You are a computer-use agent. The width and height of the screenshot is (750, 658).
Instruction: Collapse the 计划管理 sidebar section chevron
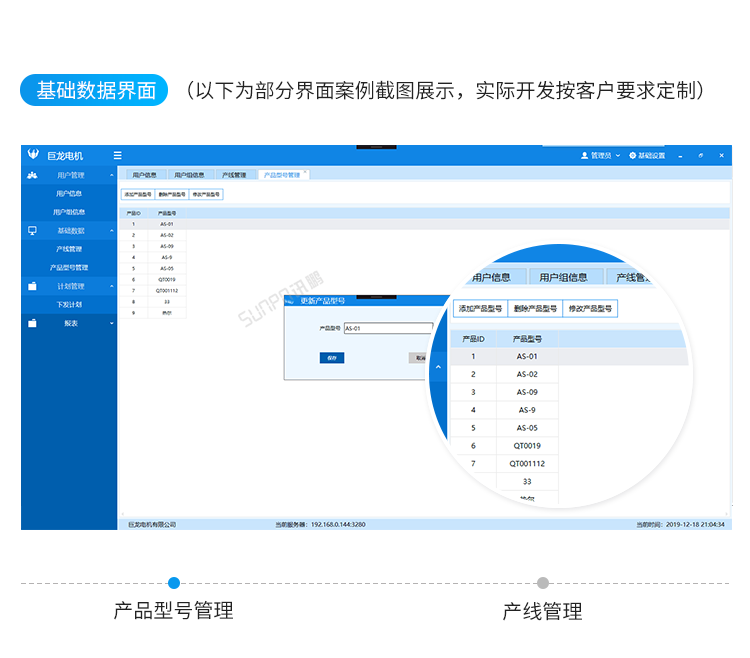(x=111, y=286)
